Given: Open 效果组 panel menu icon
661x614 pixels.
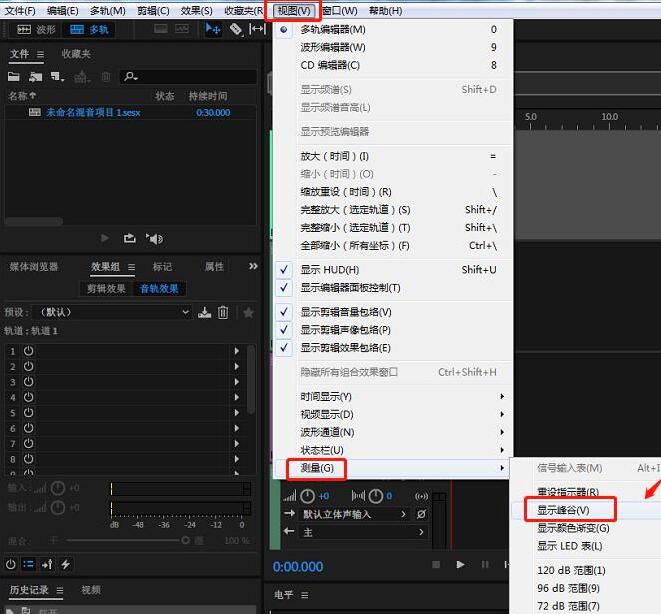Looking at the screenshot, I should (132, 267).
